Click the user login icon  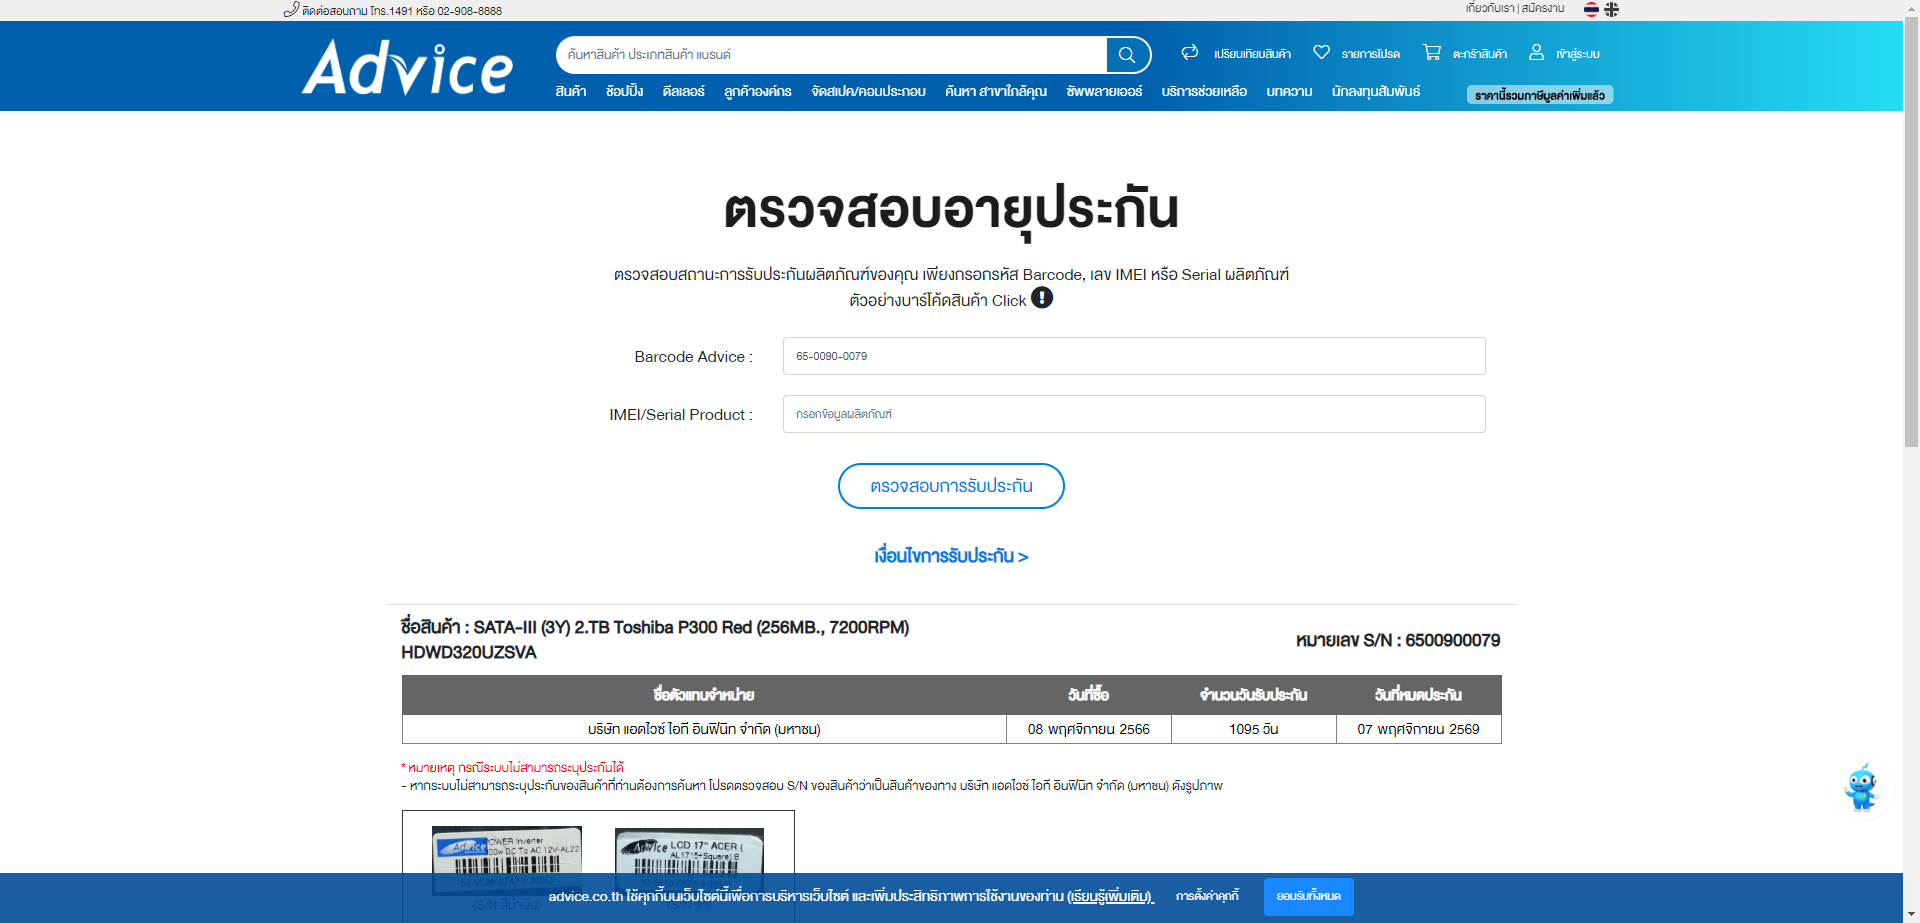[x=1536, y=52]
